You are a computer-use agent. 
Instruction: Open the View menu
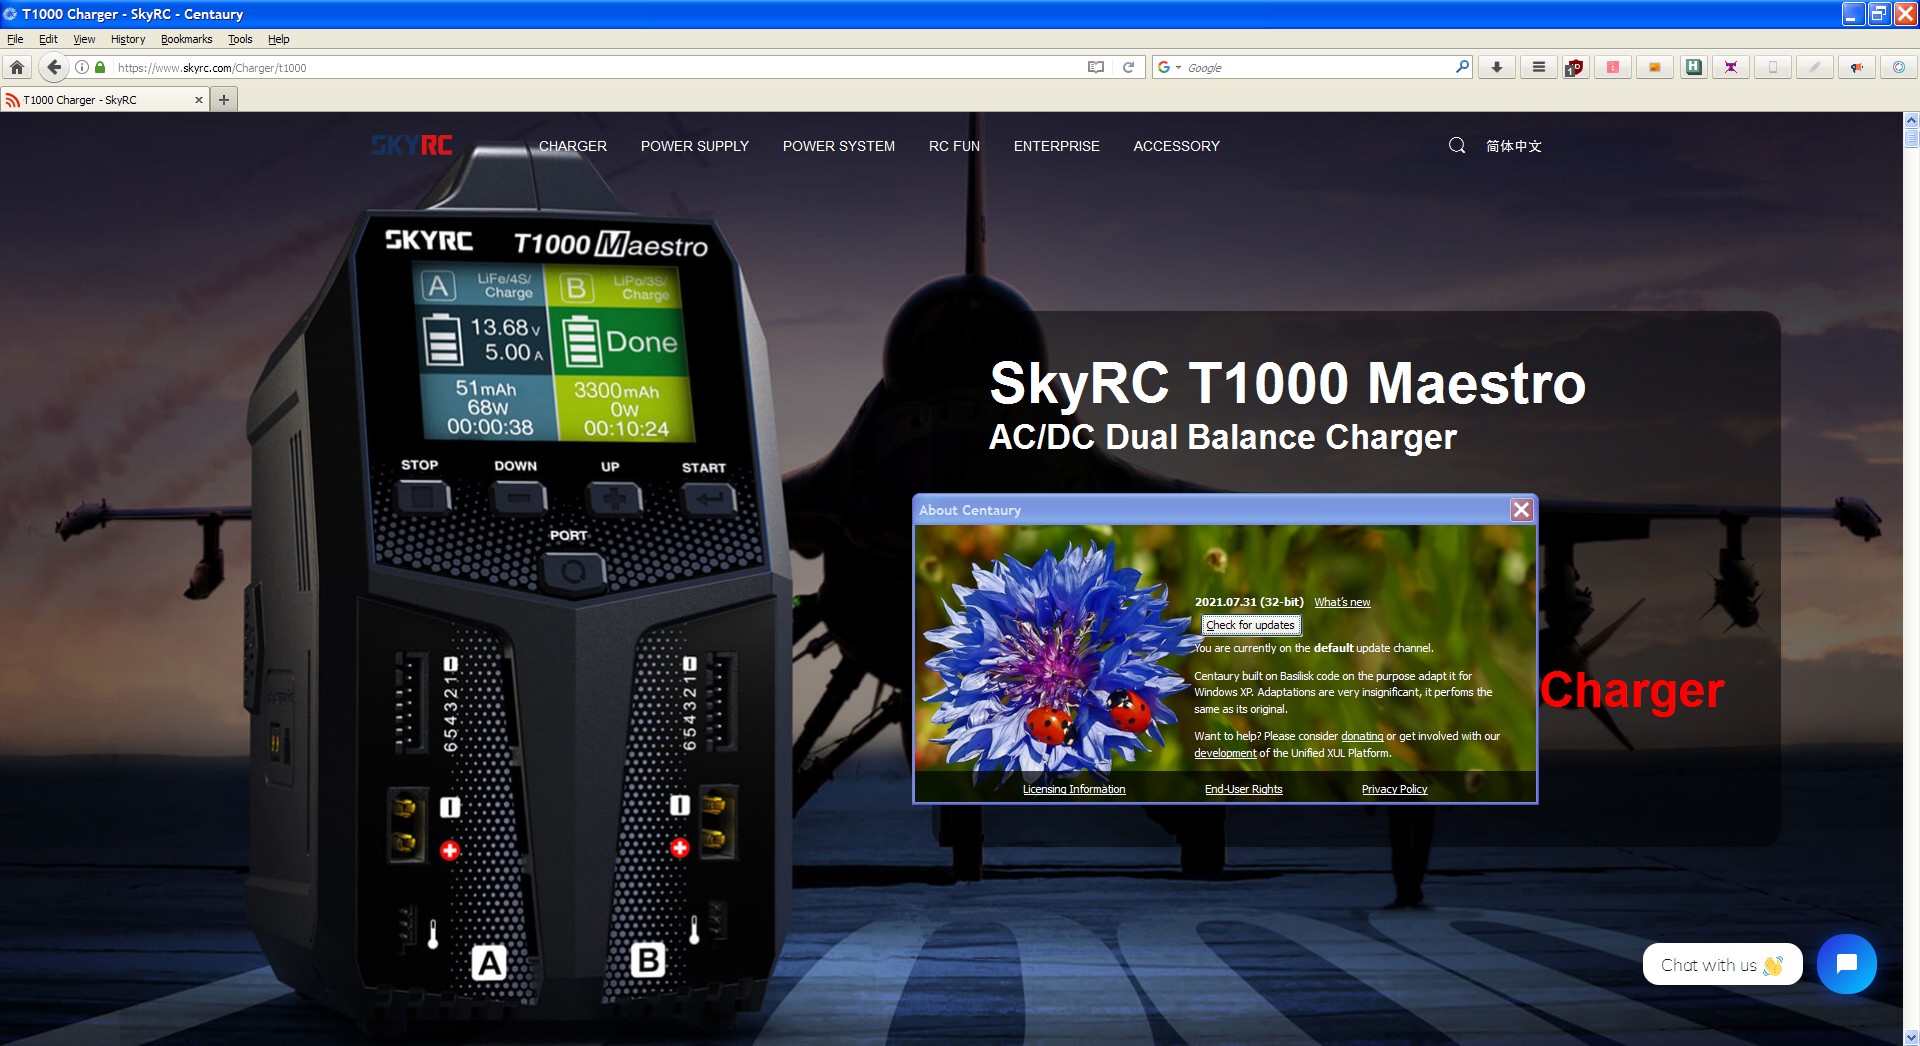pyautogui.click(x=84, y=39)
